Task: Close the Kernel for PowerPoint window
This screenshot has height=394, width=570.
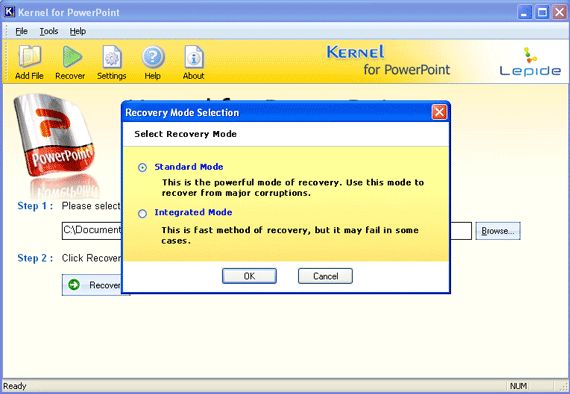Action: click(559, 12)
